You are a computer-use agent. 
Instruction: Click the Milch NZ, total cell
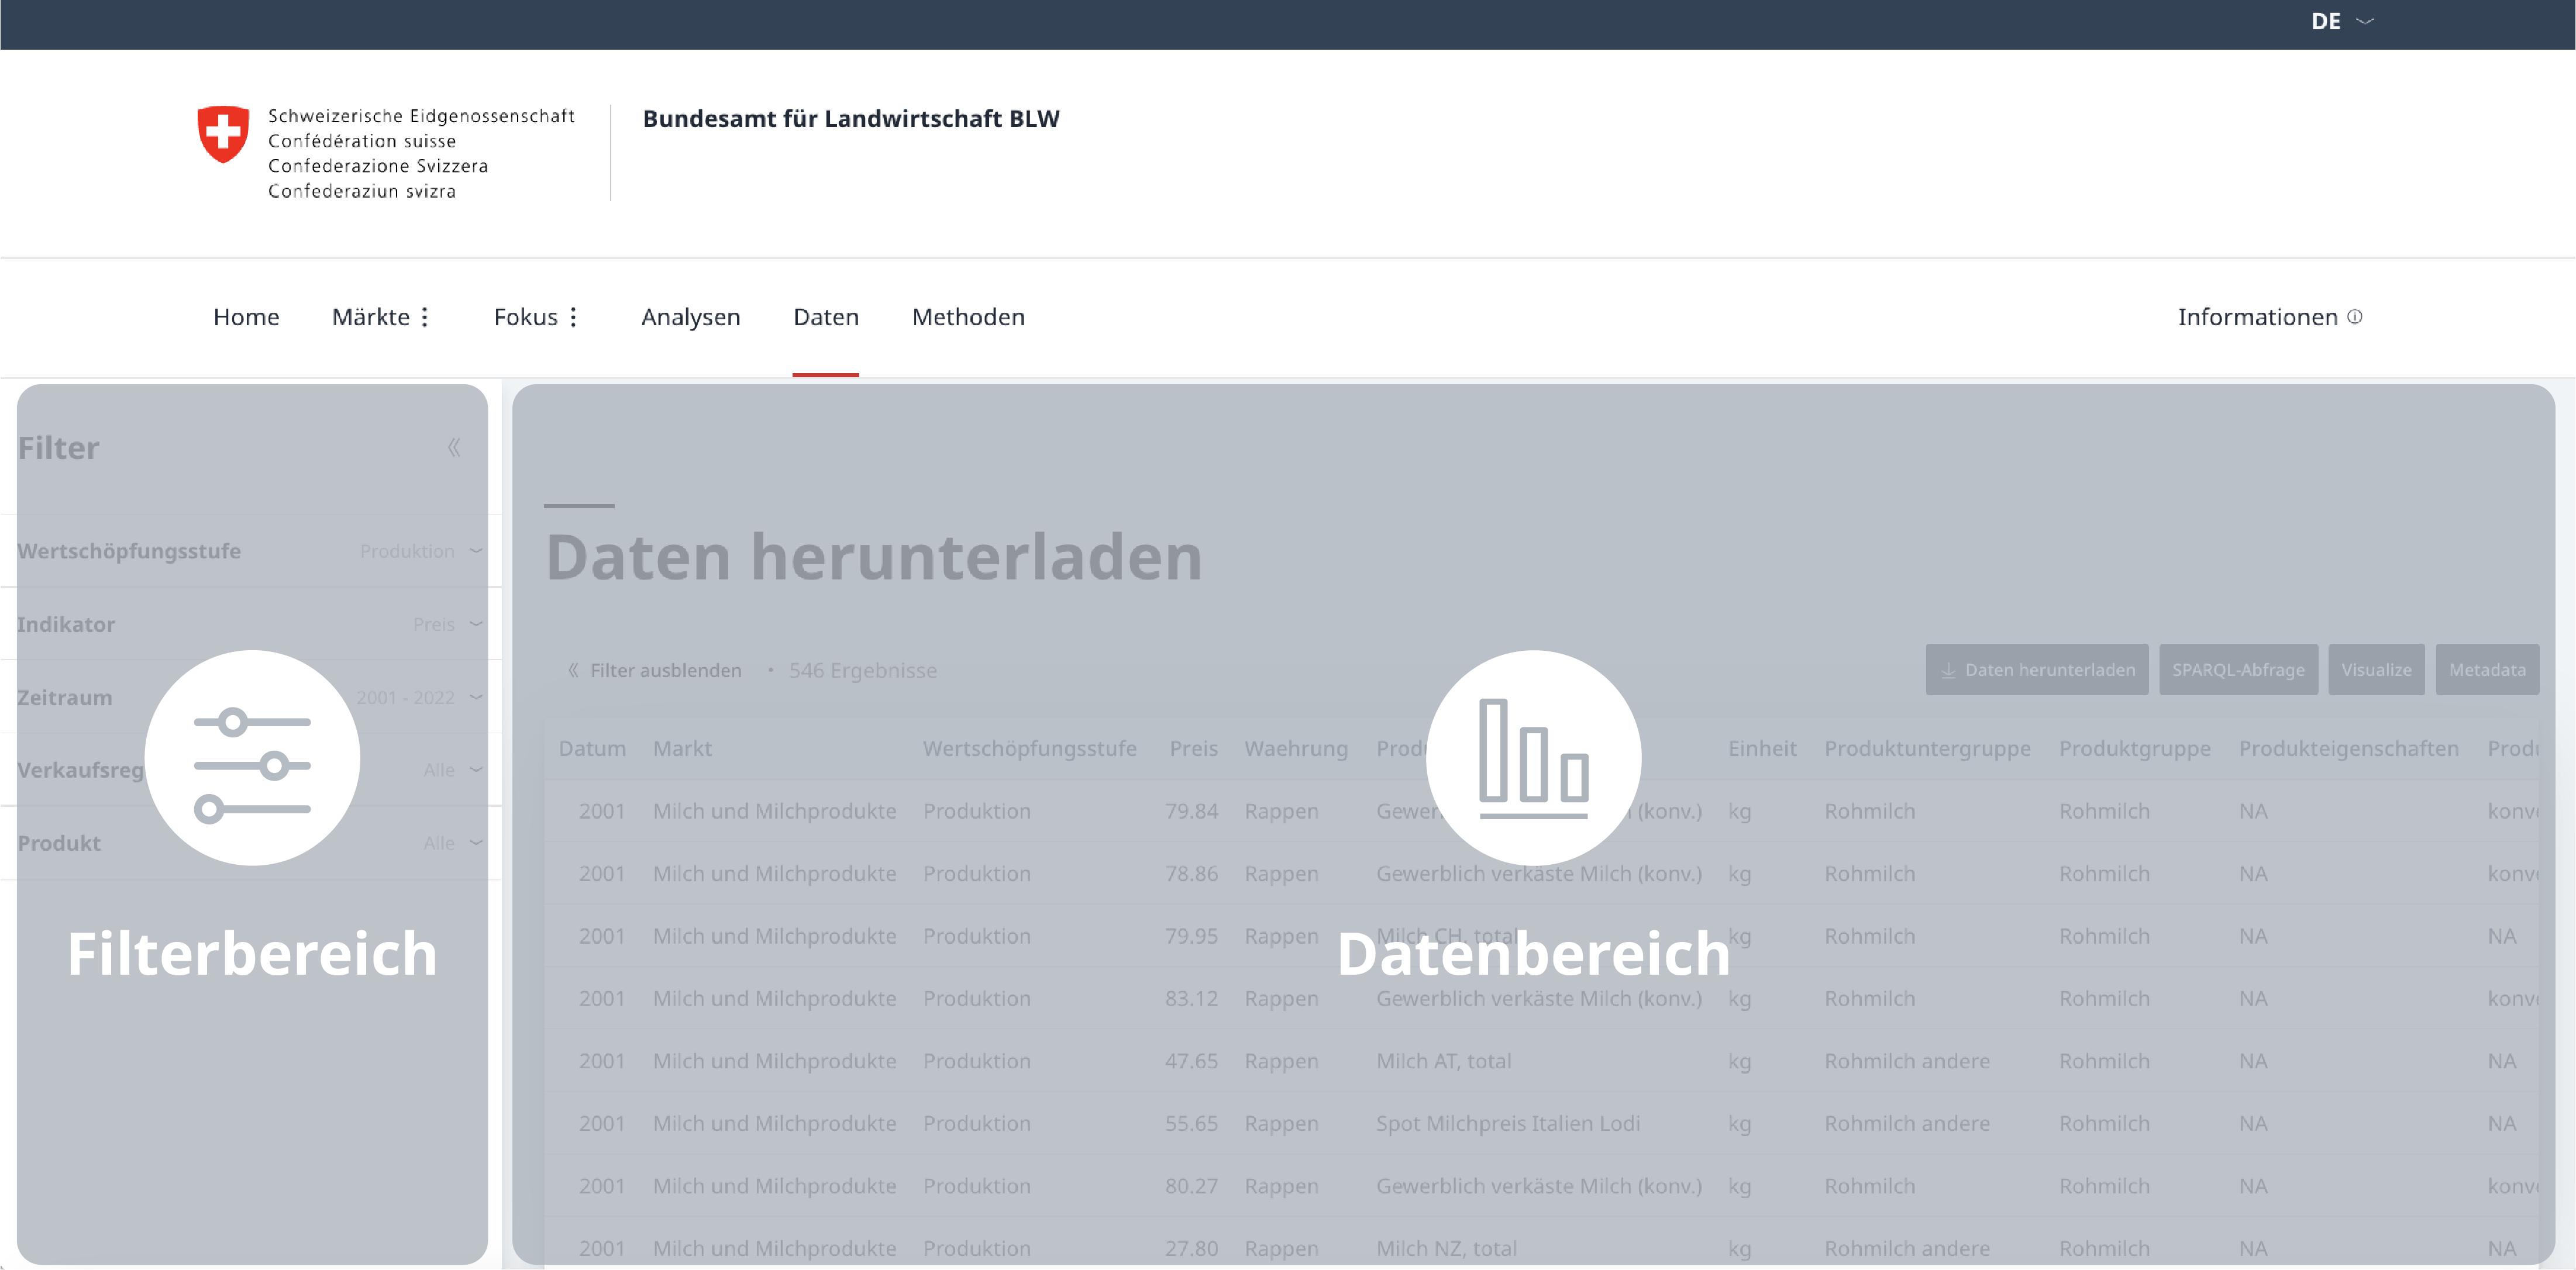point(1446,1249)
